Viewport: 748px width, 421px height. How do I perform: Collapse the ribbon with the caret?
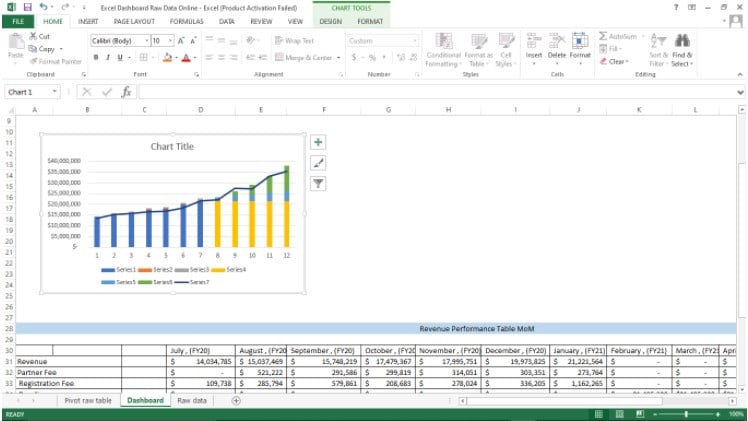pyautogui.click(x=740, y=74)
